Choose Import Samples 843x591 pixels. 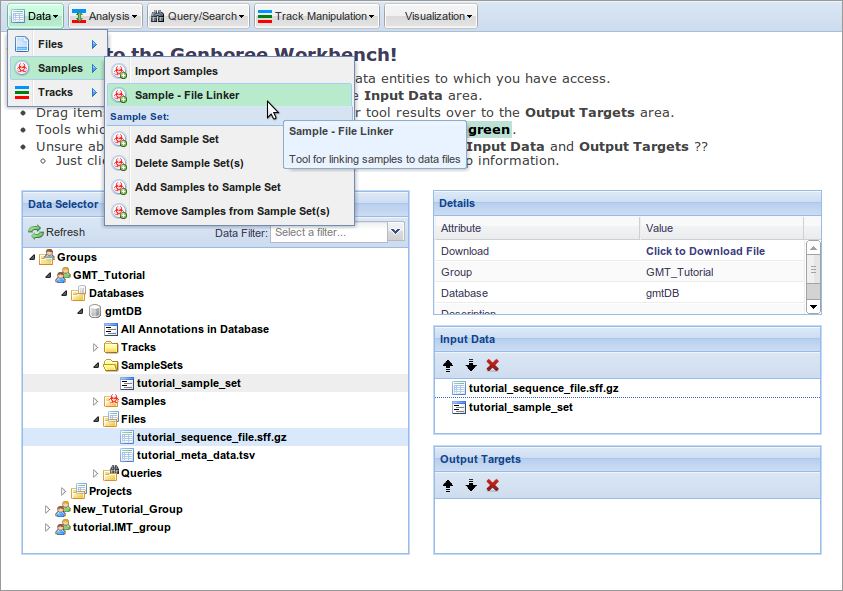point(230,71)
